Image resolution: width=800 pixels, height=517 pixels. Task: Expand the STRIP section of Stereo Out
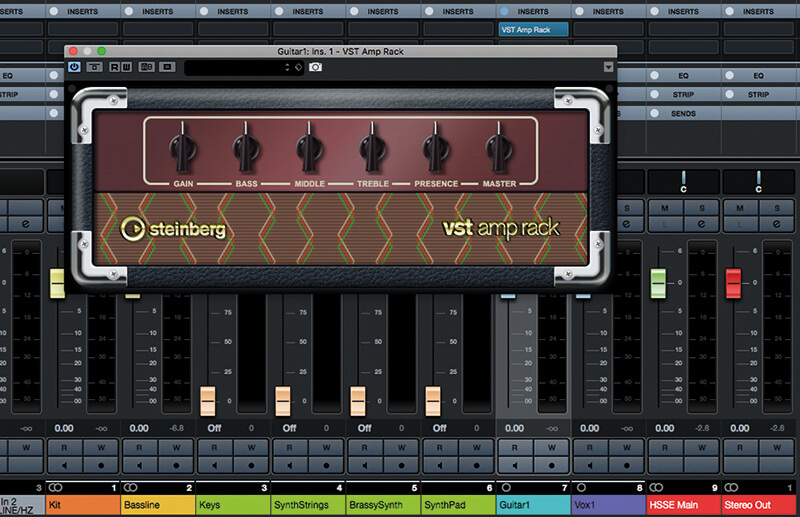coord(759,94)
